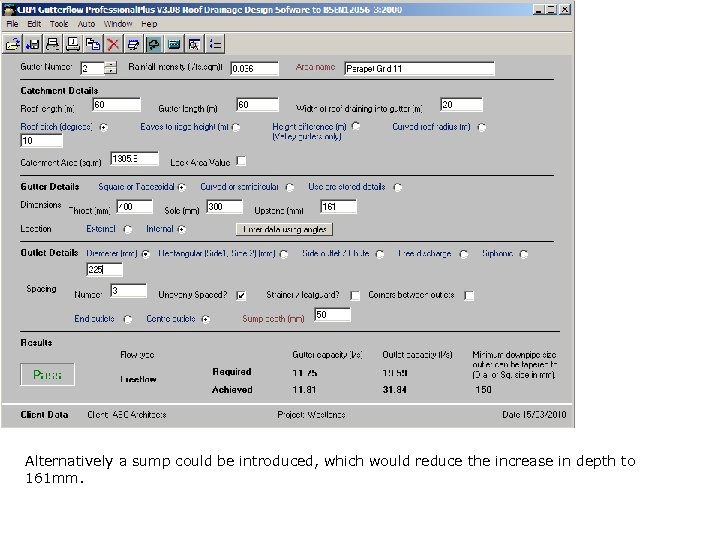Click the Rainfall intensity field
720x540 pixels.
(254, 68)
